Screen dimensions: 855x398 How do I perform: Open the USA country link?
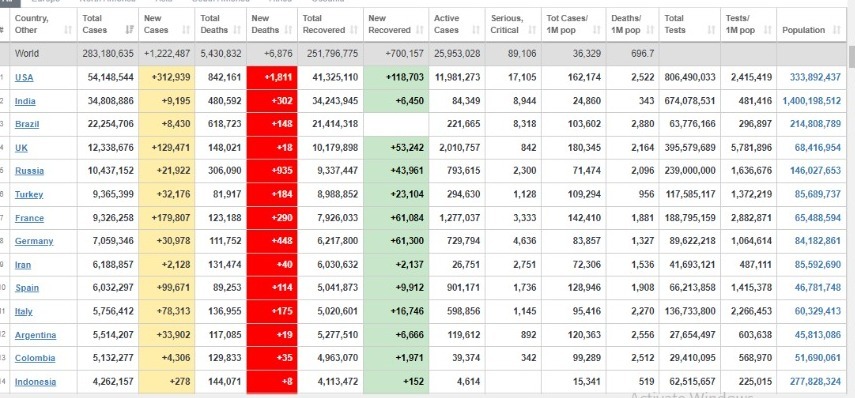24,77
